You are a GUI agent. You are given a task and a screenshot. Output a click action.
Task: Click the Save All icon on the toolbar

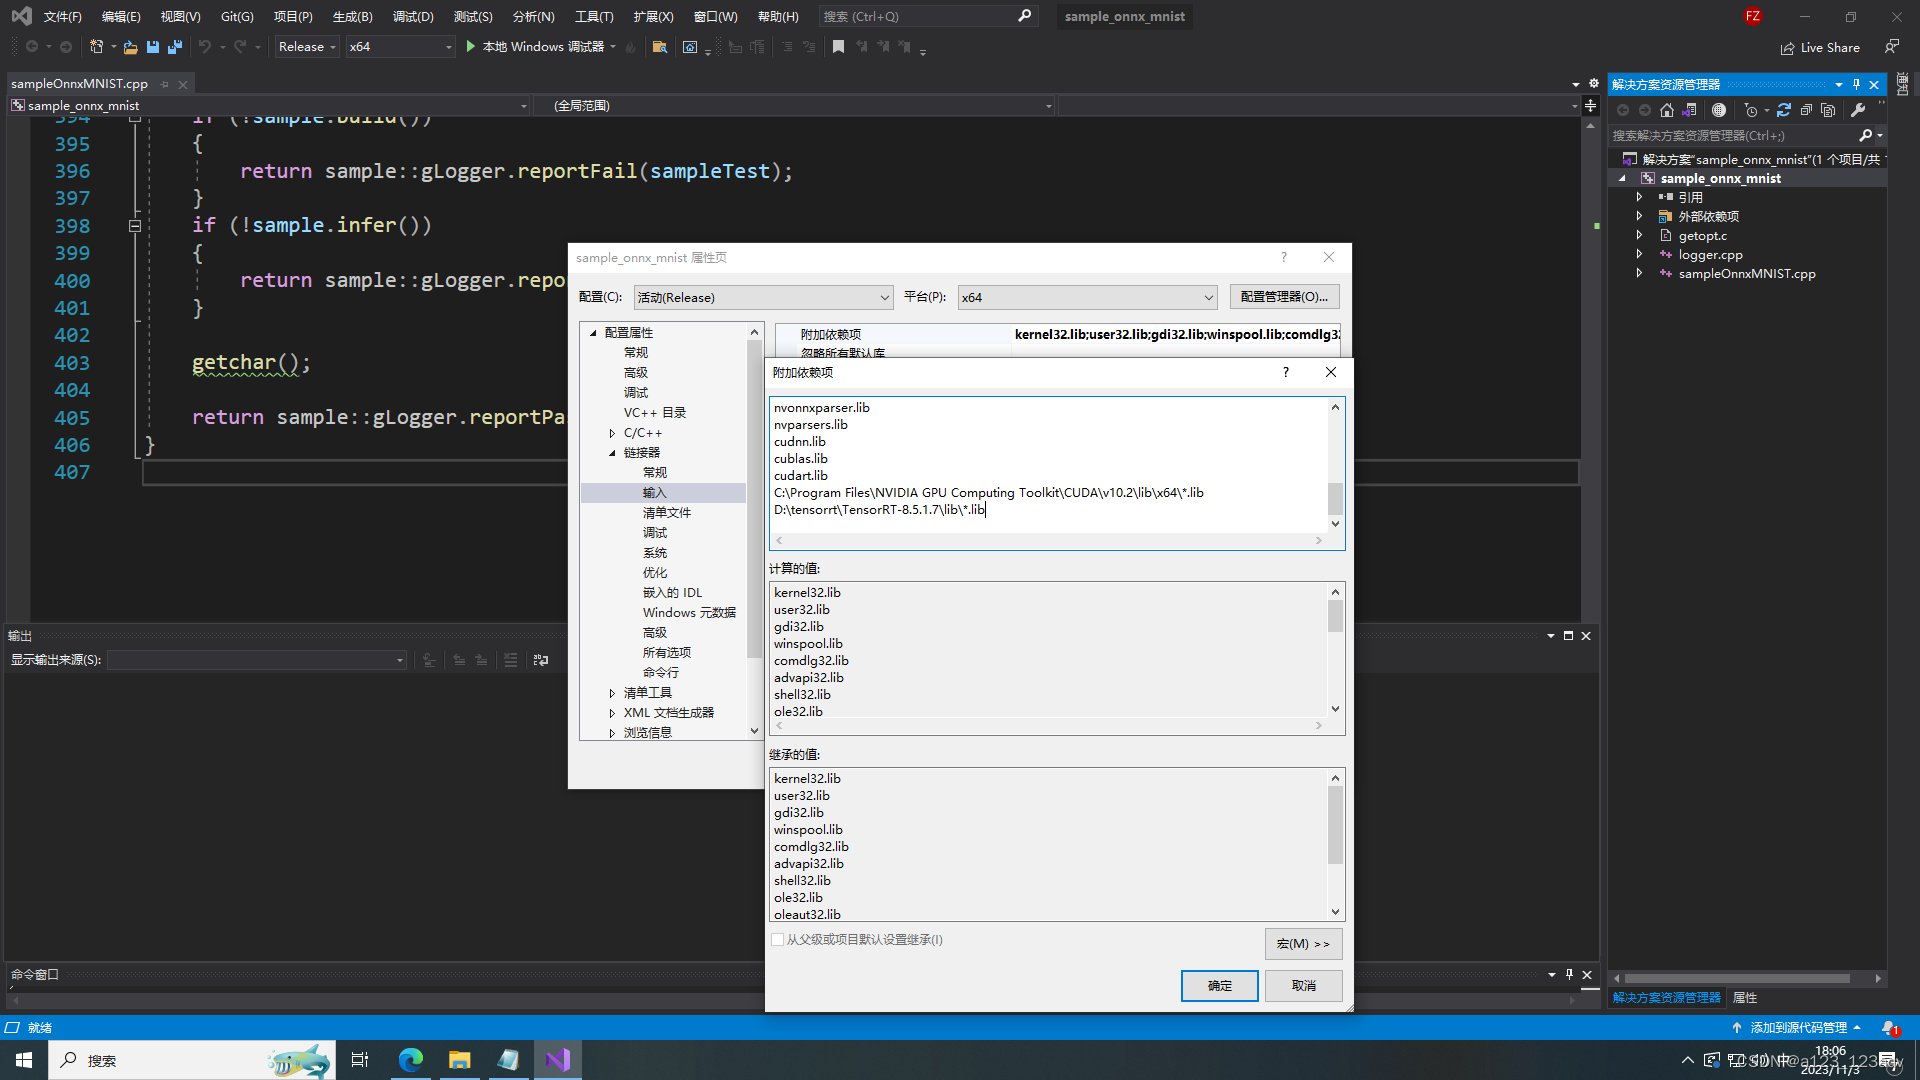pyautogui.click(x=174, y=46)
